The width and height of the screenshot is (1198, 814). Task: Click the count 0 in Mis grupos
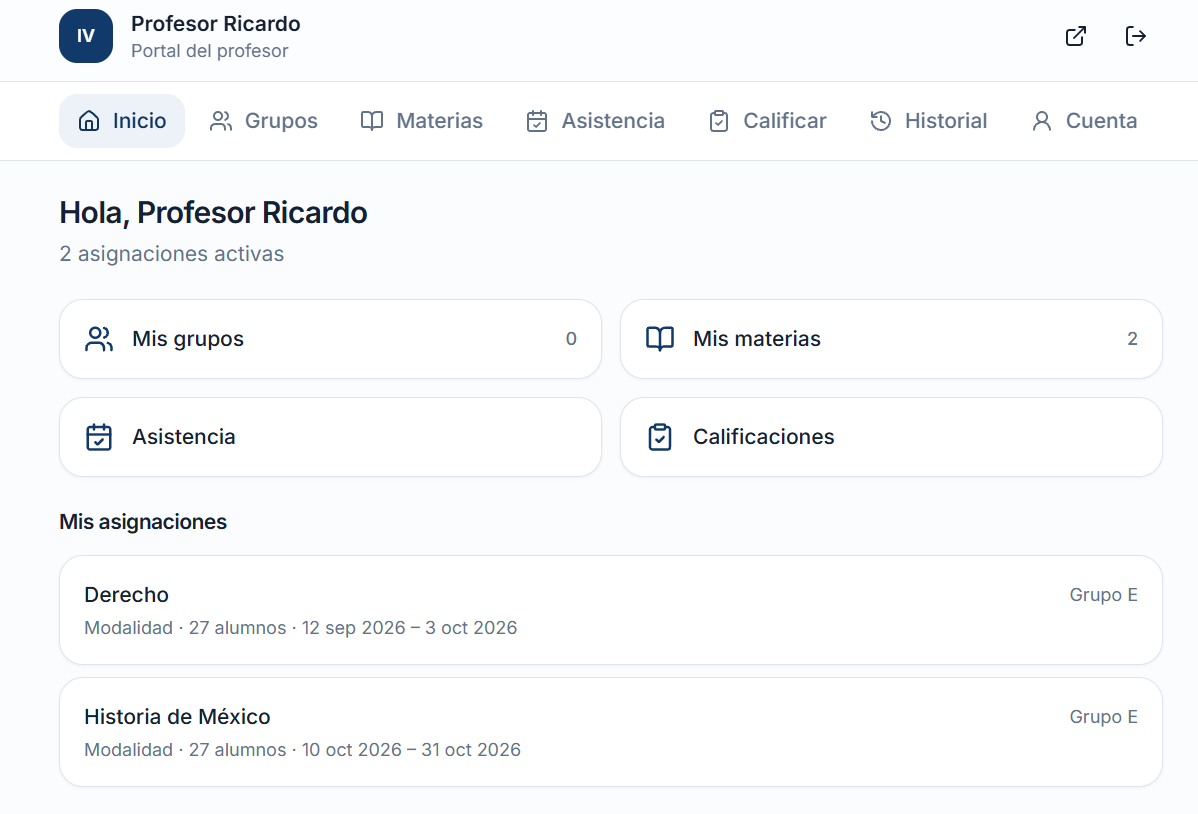(571, 339)
